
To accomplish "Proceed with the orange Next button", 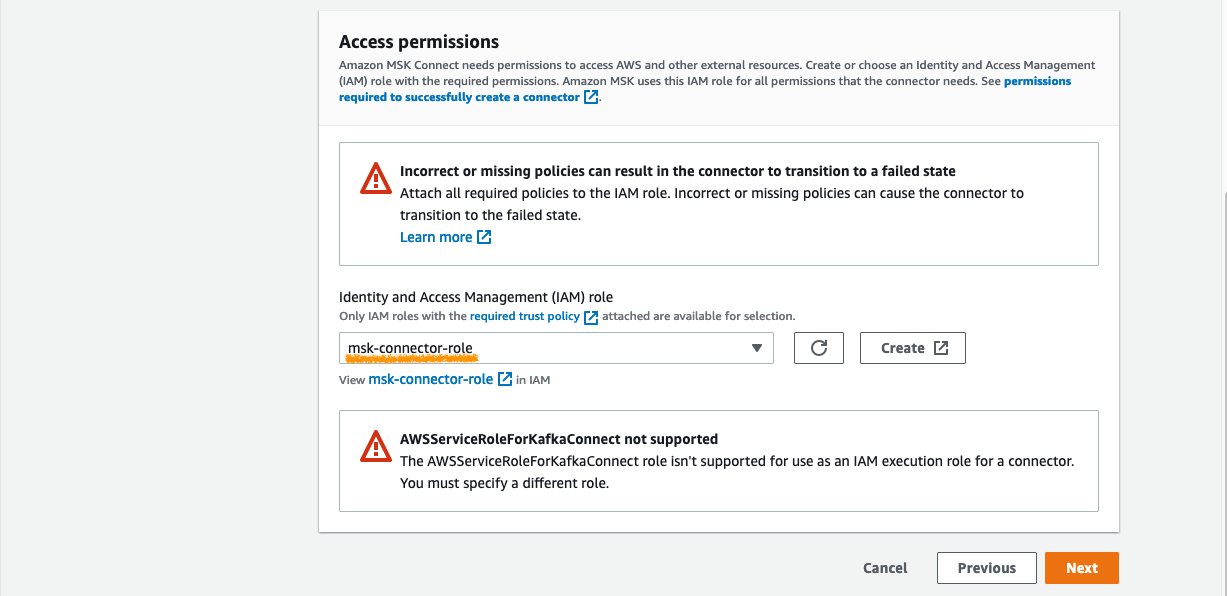I will (x=1082, y=568).
